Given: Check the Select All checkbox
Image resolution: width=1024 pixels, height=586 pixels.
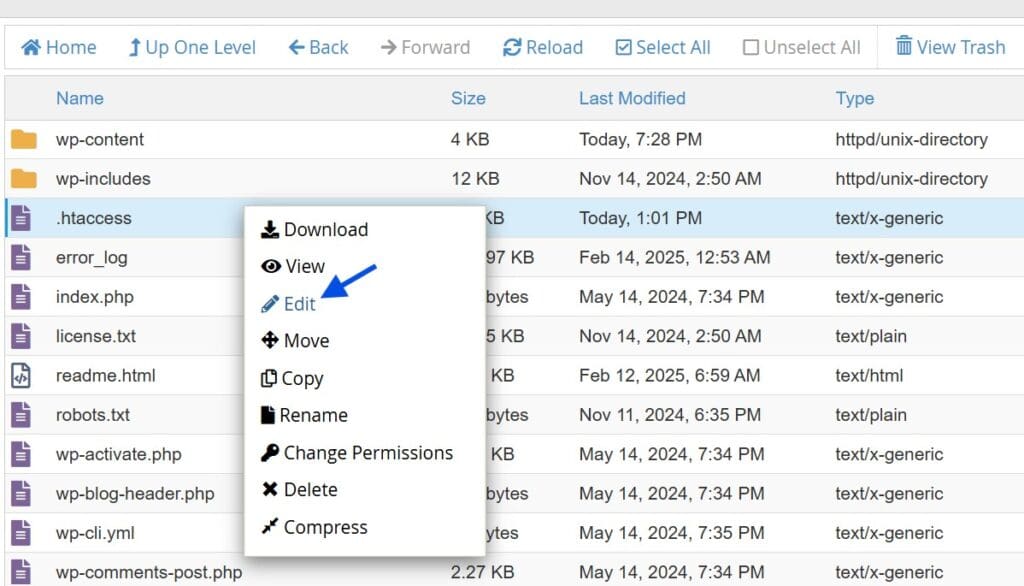Looking at the screenshot, I should [624, 47].
